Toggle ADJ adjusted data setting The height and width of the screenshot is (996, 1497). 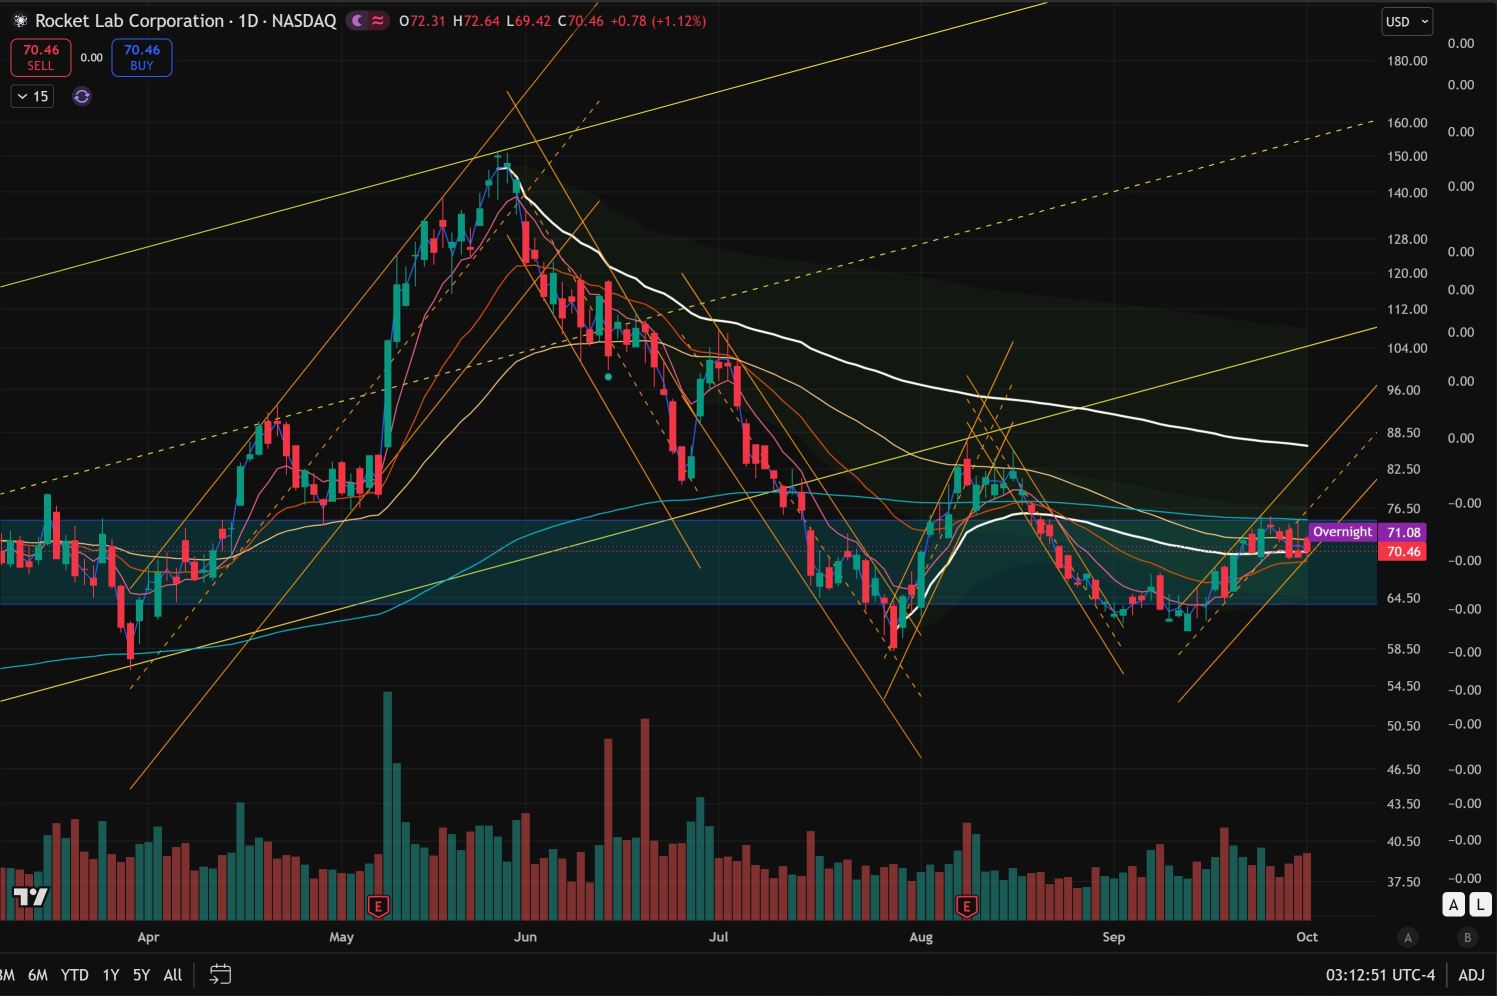1471,975
